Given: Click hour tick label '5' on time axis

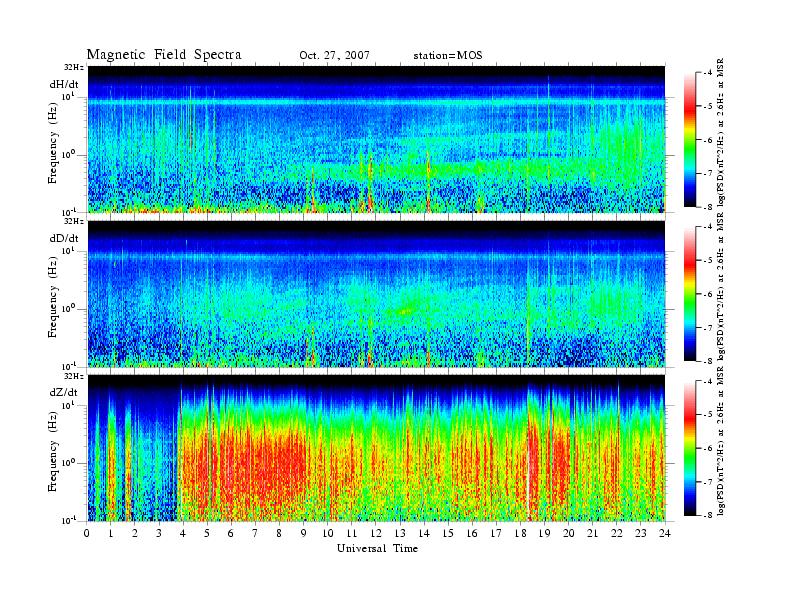Looking at the screenshot, I should click(x=207, y=533).
